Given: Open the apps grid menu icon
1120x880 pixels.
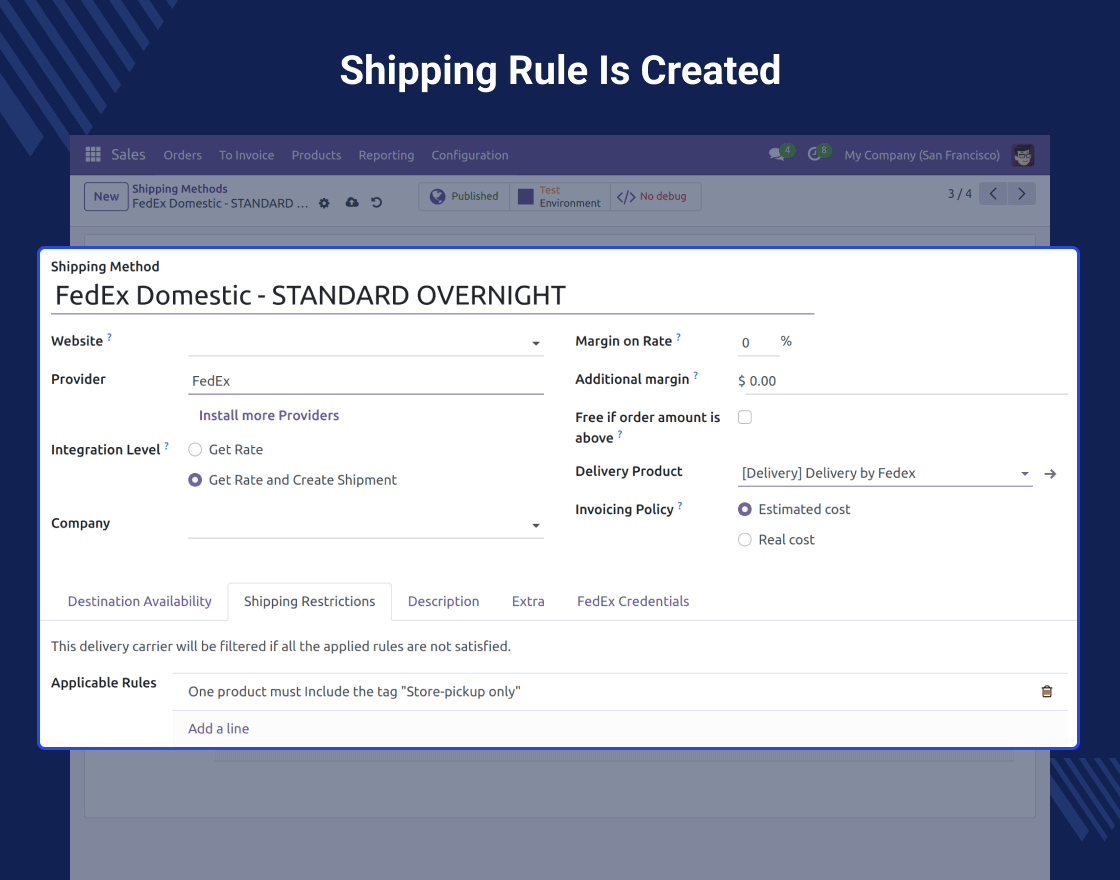Looking at the screenshot, I should click(x=93, y=154).
